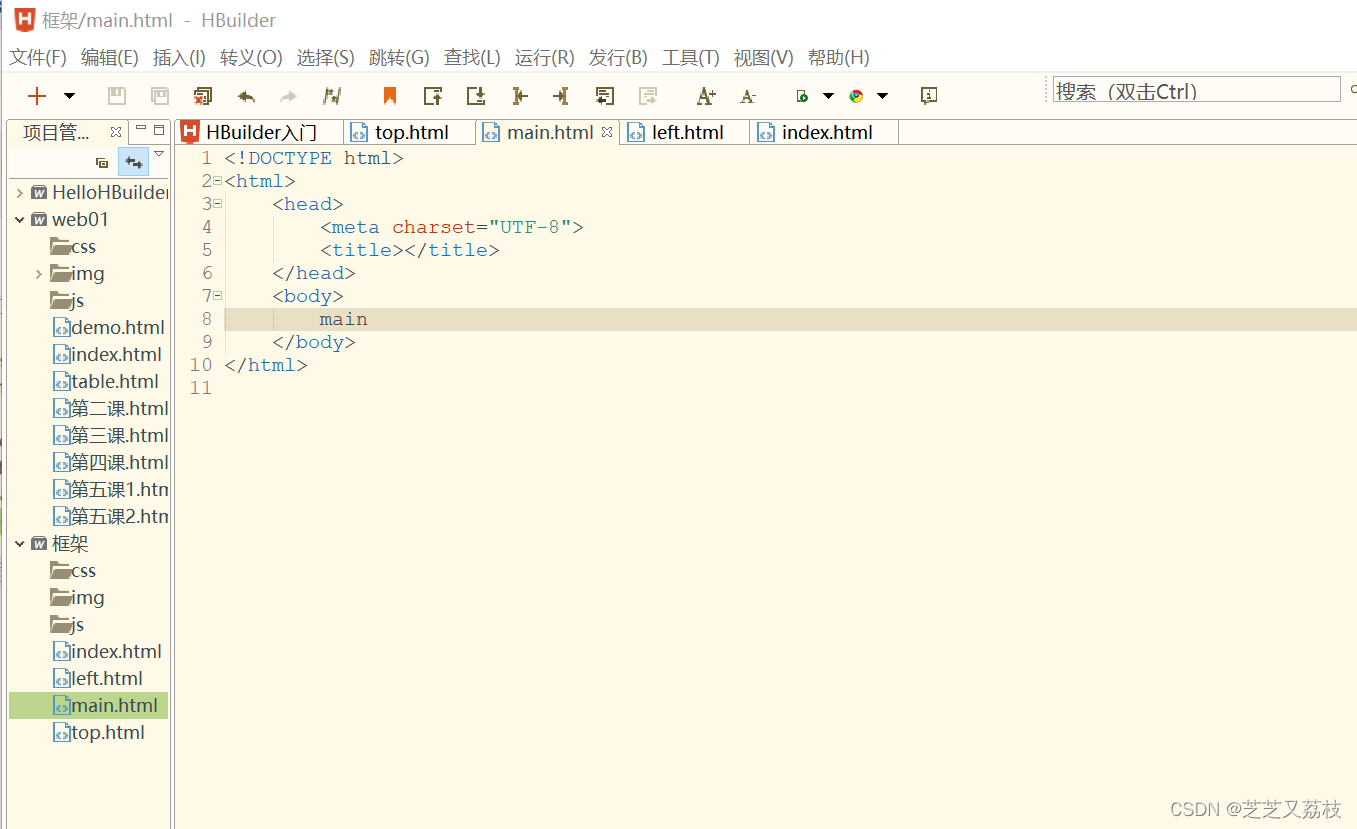Click the feedback speech bubble icon

929,96
